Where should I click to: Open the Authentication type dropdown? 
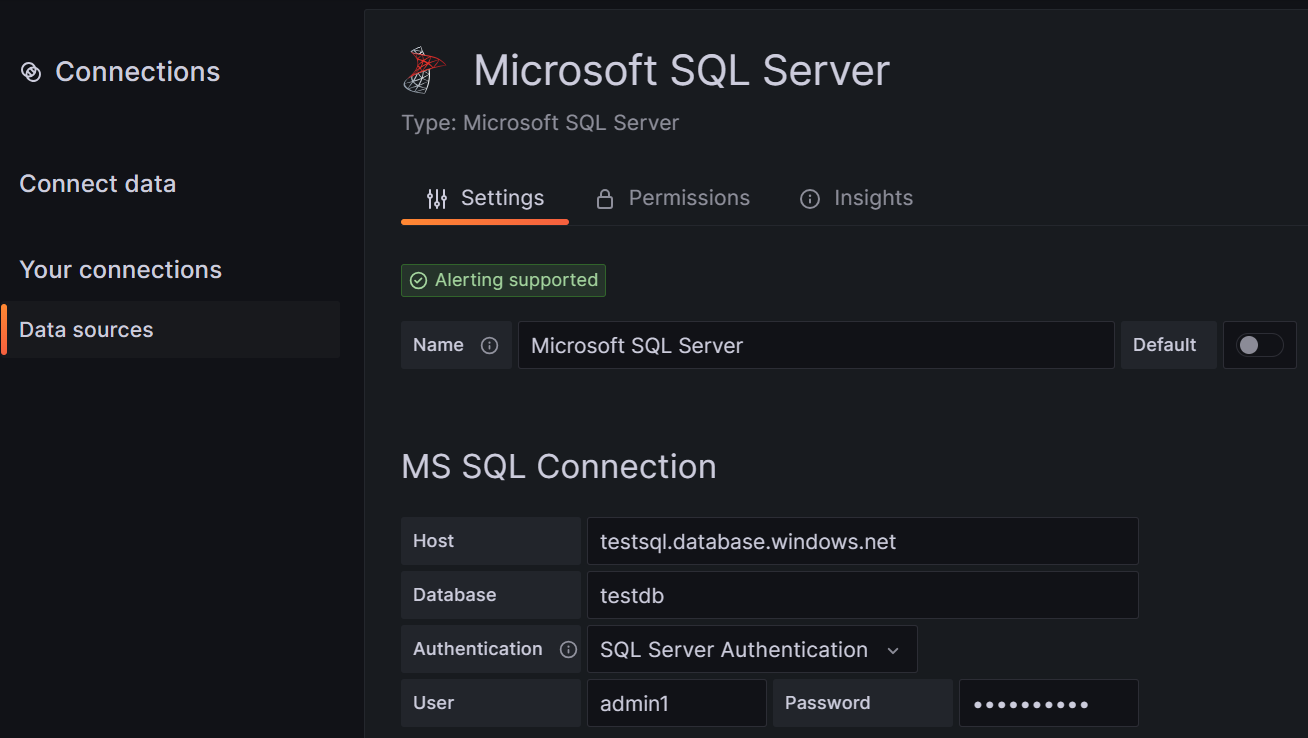tap(752, 649)
